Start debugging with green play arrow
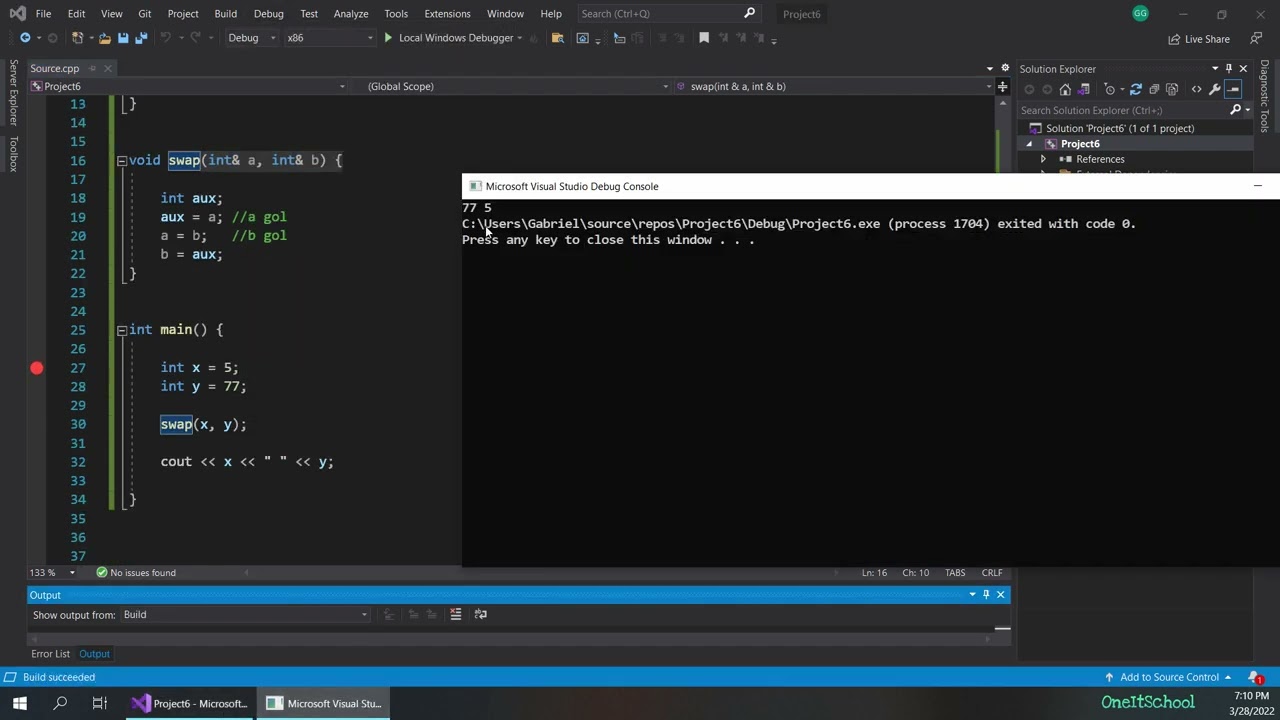Viewport: 1280px width, 720px height. click(x=388, y=38)
